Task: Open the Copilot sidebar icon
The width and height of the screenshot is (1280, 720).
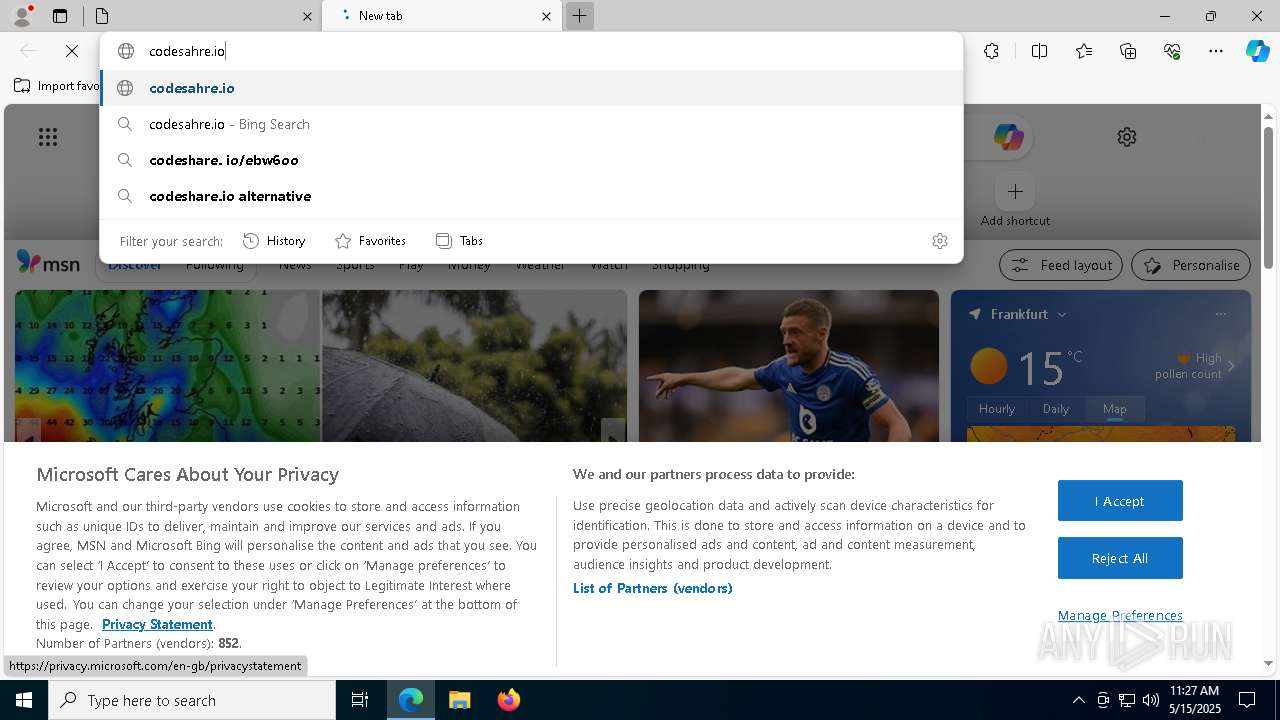Action: coord(1258,51)
